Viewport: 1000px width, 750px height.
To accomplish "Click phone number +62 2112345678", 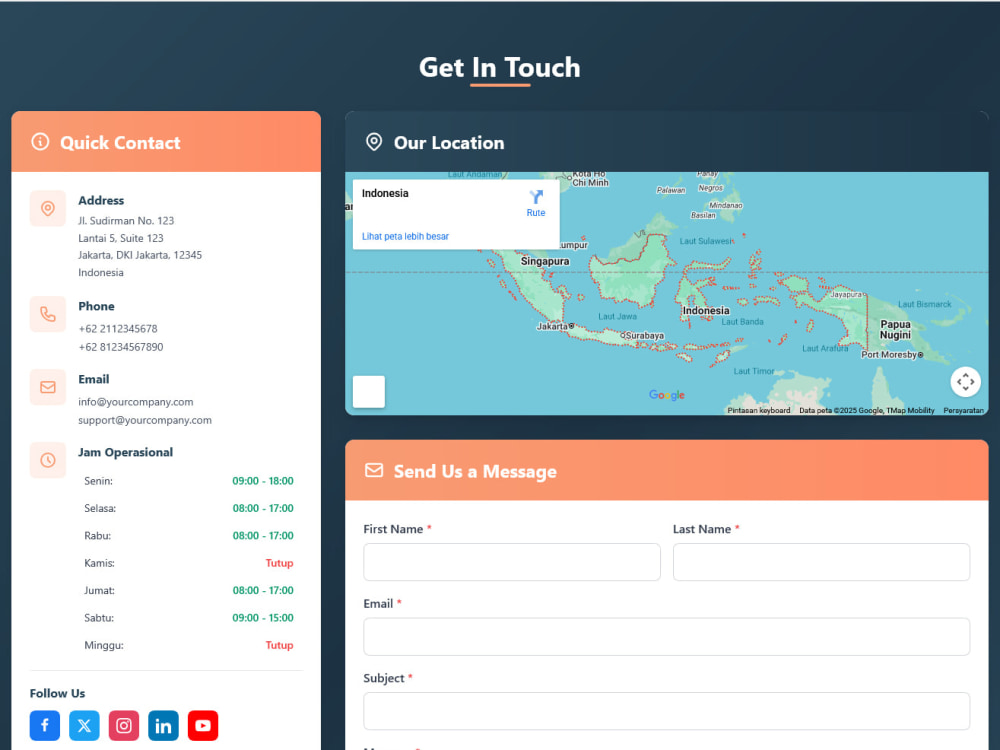I will pyautogui.click(x=117, y=328).
